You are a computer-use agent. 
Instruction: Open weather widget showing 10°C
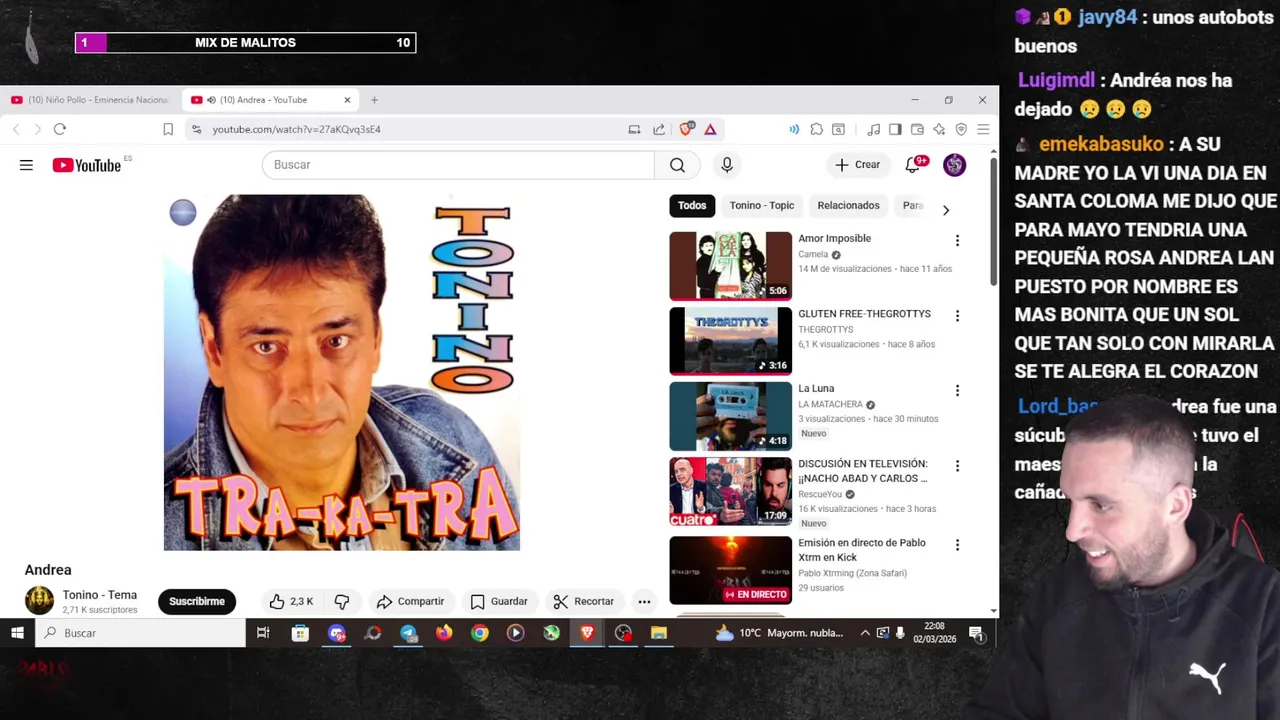pos(780,632)
